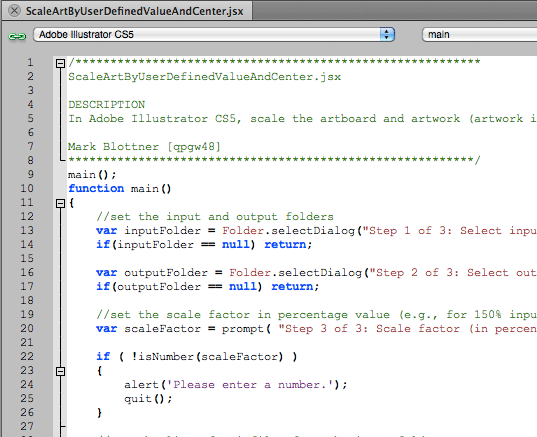Click line number 20 in the gutter

(27, 328)
